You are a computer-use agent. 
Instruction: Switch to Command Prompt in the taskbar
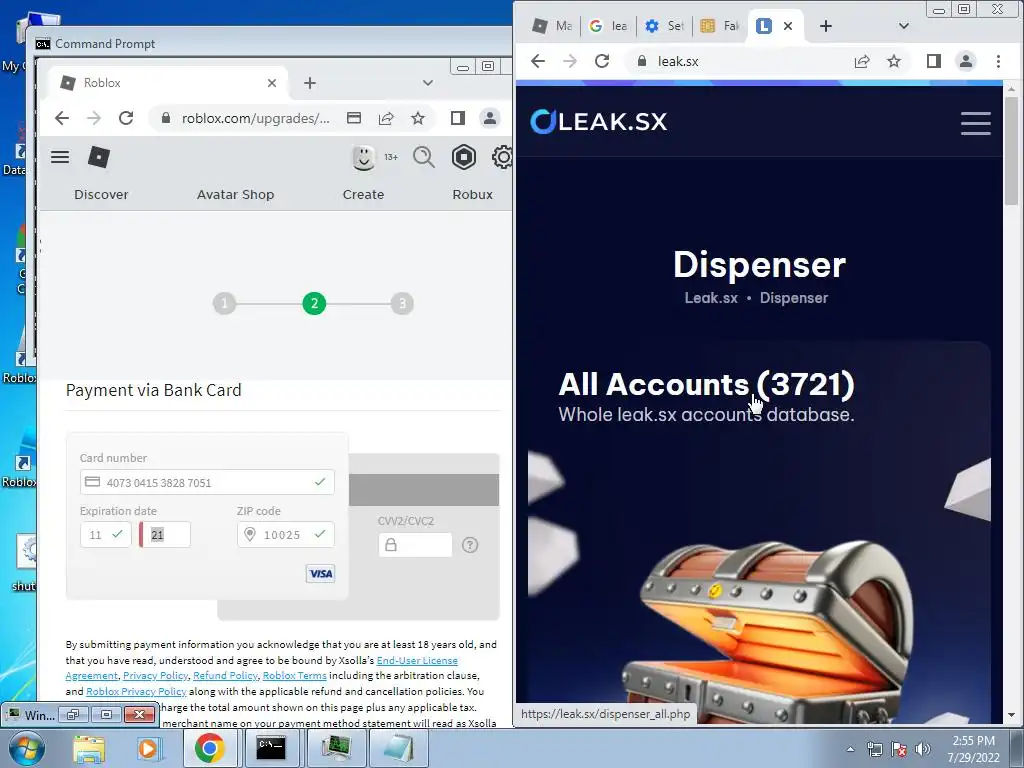(270, 748)
